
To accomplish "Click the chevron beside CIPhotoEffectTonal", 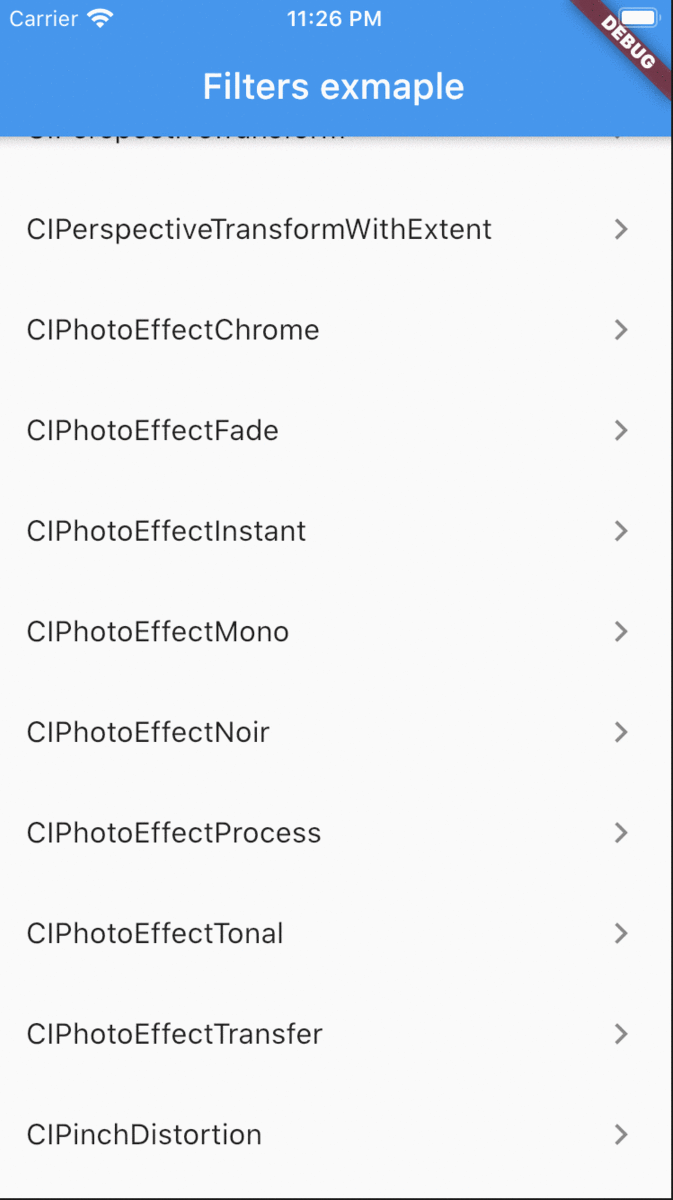I will pyautogui.click(x=621, y=933).
